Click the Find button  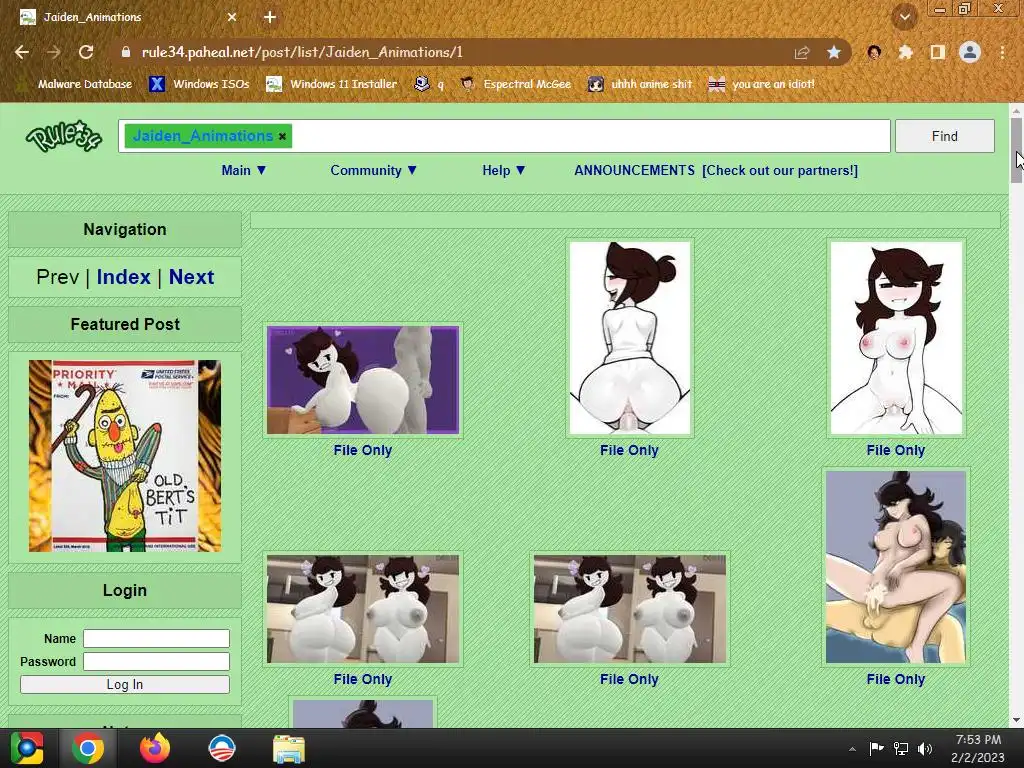(x=944, y=136)
